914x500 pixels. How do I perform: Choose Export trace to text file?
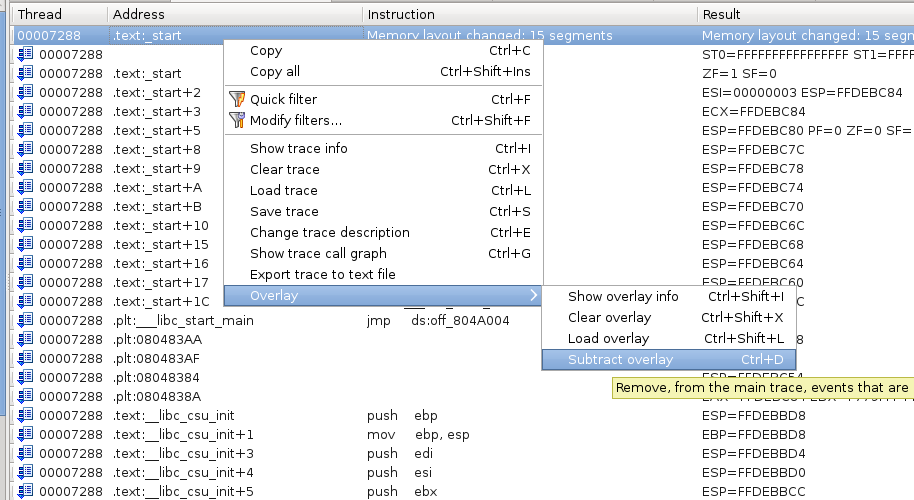click(322, 275)
